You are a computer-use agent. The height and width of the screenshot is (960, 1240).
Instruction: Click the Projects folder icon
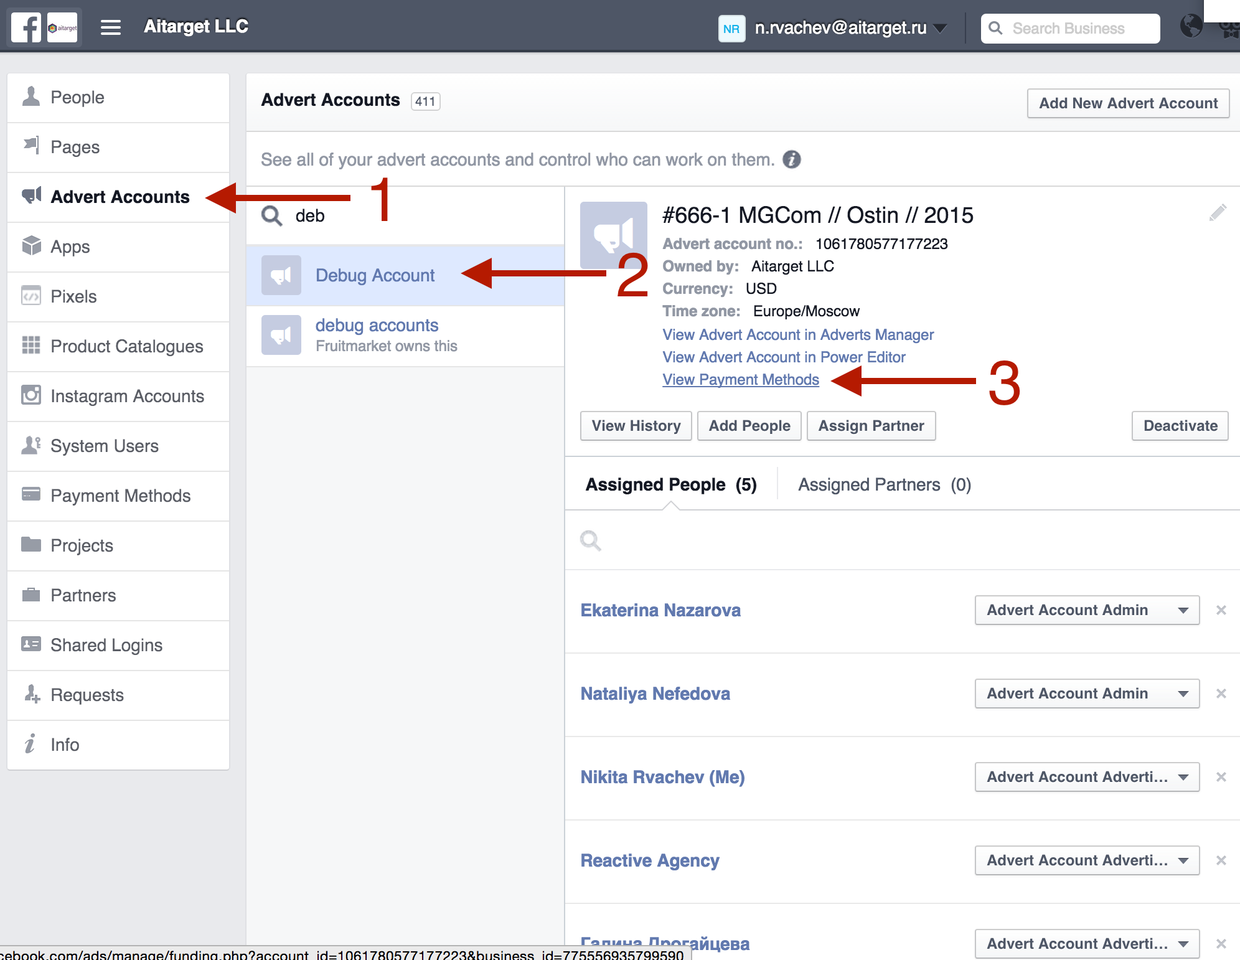[x=31, y=544]
